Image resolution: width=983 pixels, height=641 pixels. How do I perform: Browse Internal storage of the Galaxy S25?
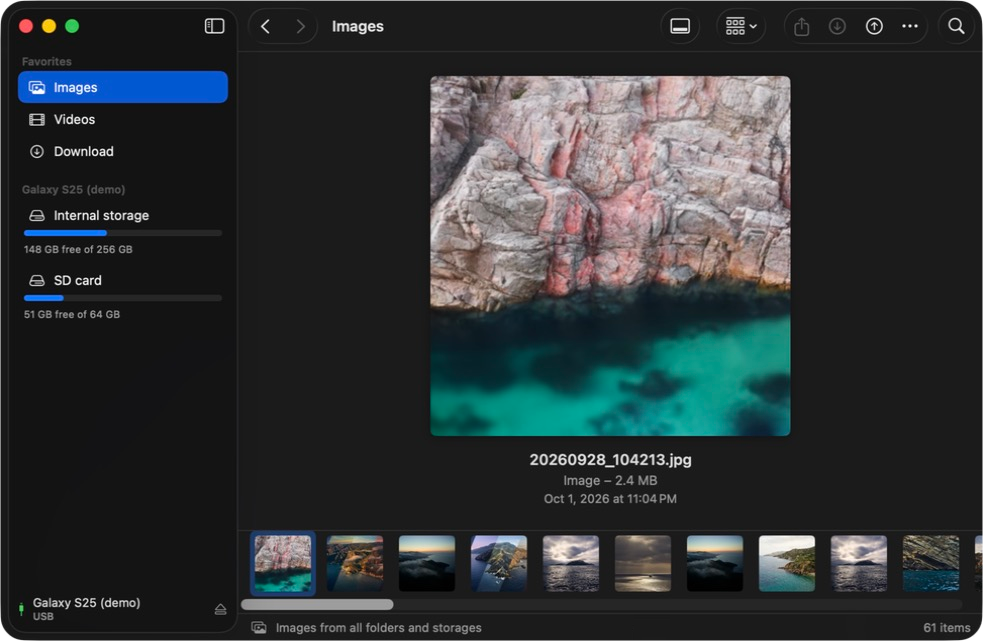point(123,216)
